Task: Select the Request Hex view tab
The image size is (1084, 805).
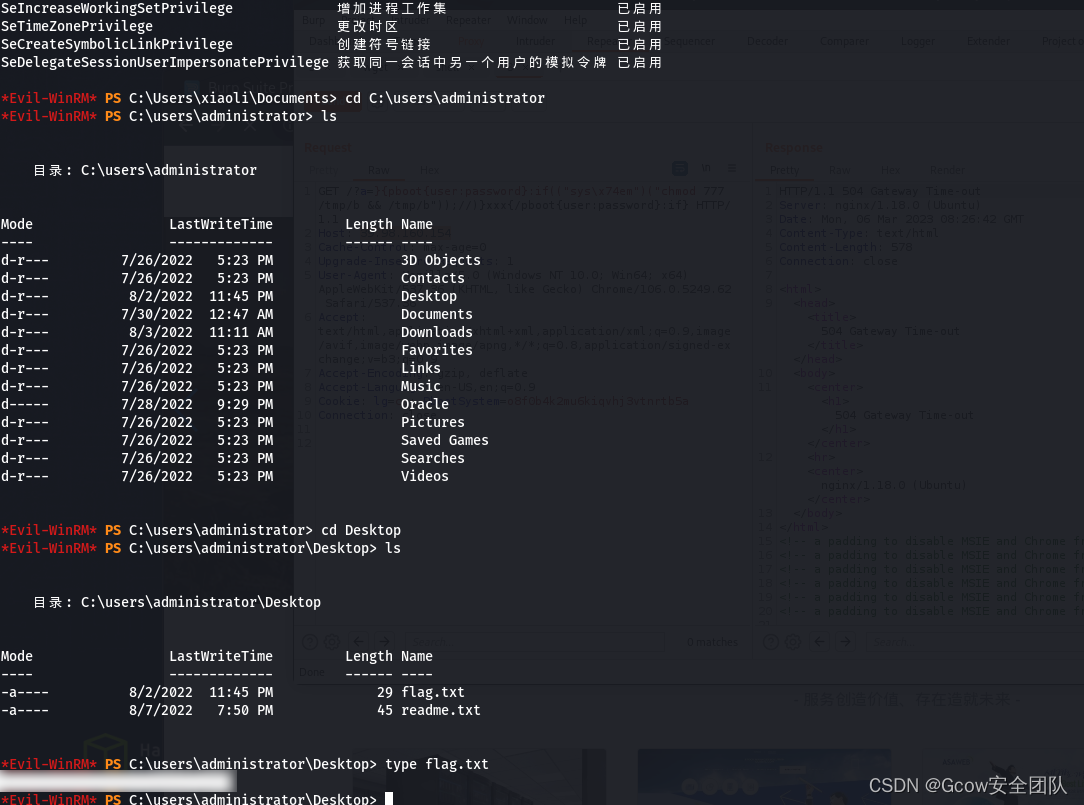Action: pos(429,170)
